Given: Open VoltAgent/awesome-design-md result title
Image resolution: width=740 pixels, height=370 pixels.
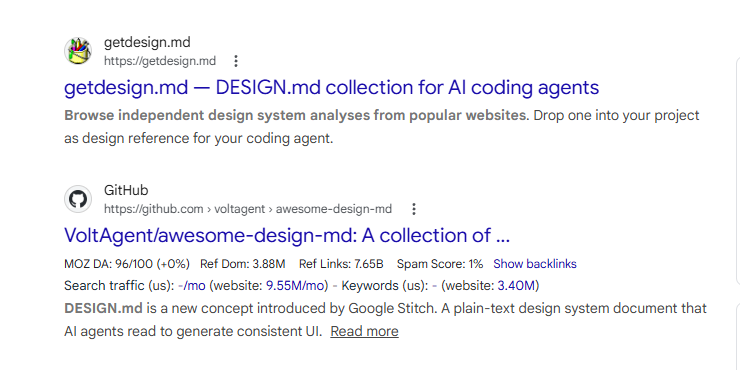Looking at the screenshot, I should (x=287, y=235).
